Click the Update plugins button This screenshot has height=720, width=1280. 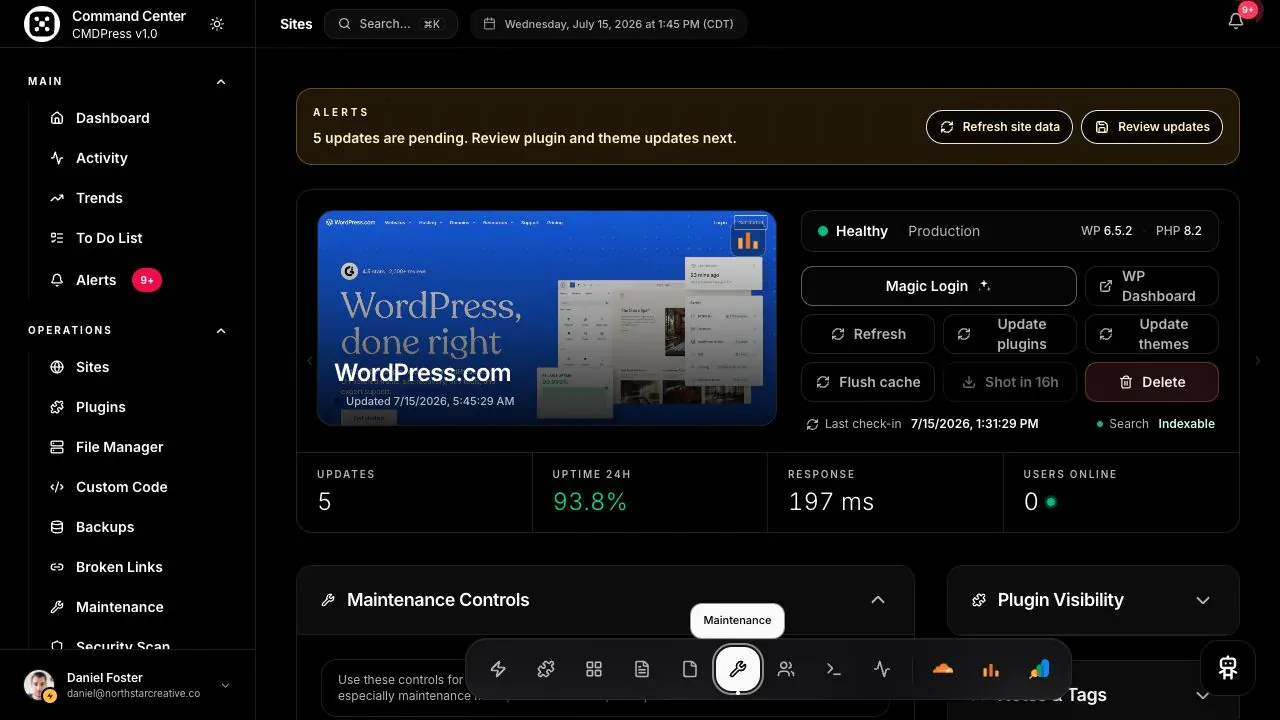tap(1010, 334)
